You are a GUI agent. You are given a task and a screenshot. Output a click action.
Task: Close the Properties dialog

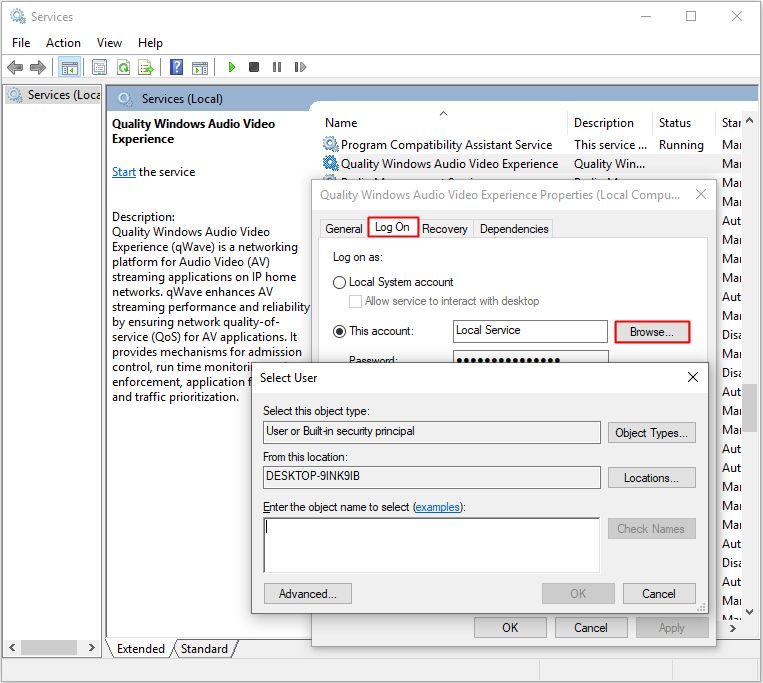click(701, 195)
